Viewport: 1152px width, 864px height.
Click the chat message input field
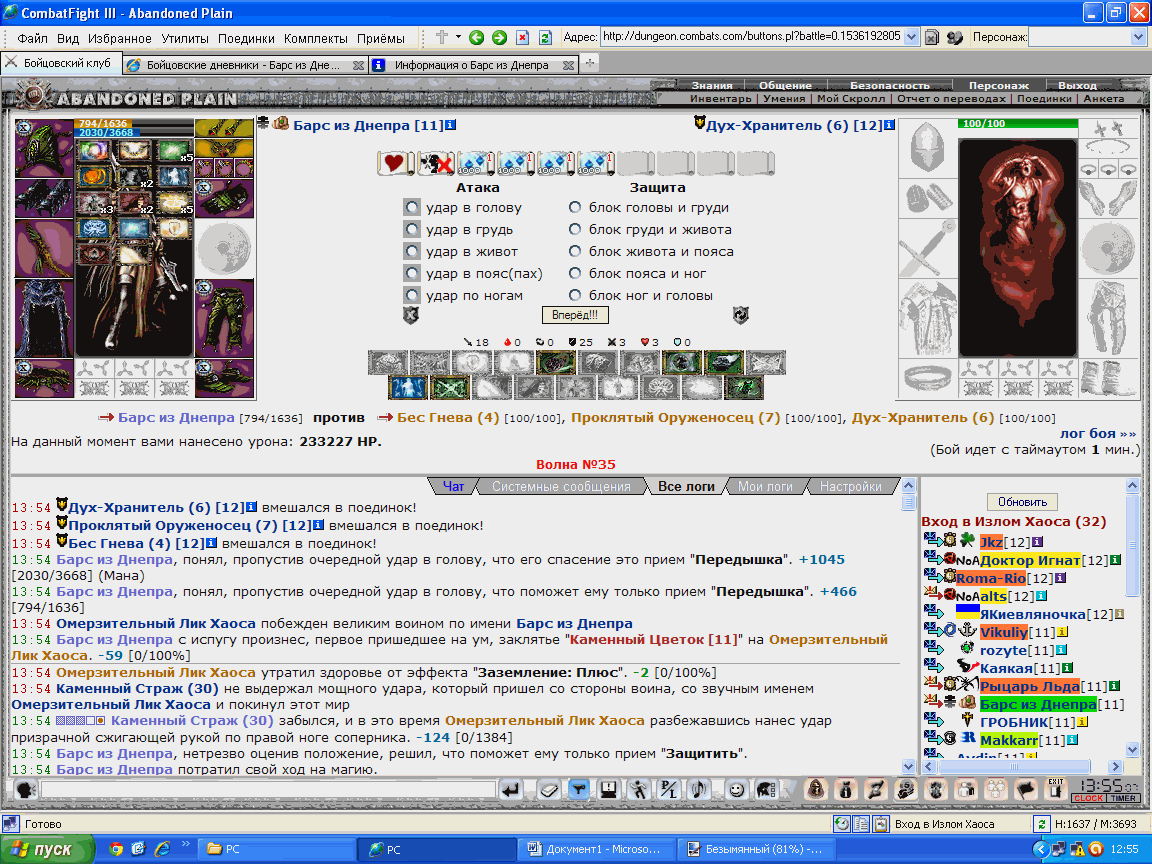268,790
